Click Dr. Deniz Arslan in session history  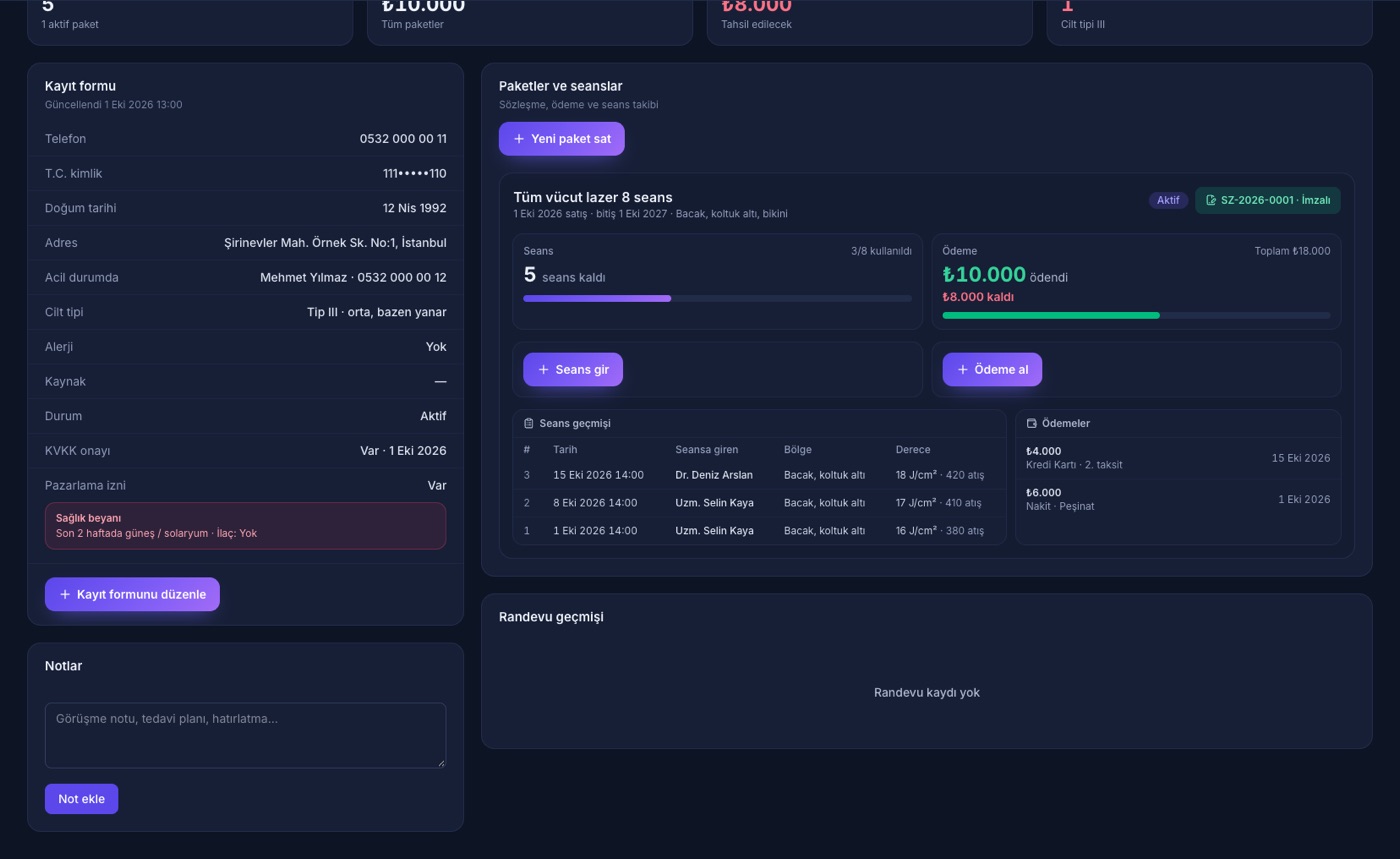[x=714, y=476]
